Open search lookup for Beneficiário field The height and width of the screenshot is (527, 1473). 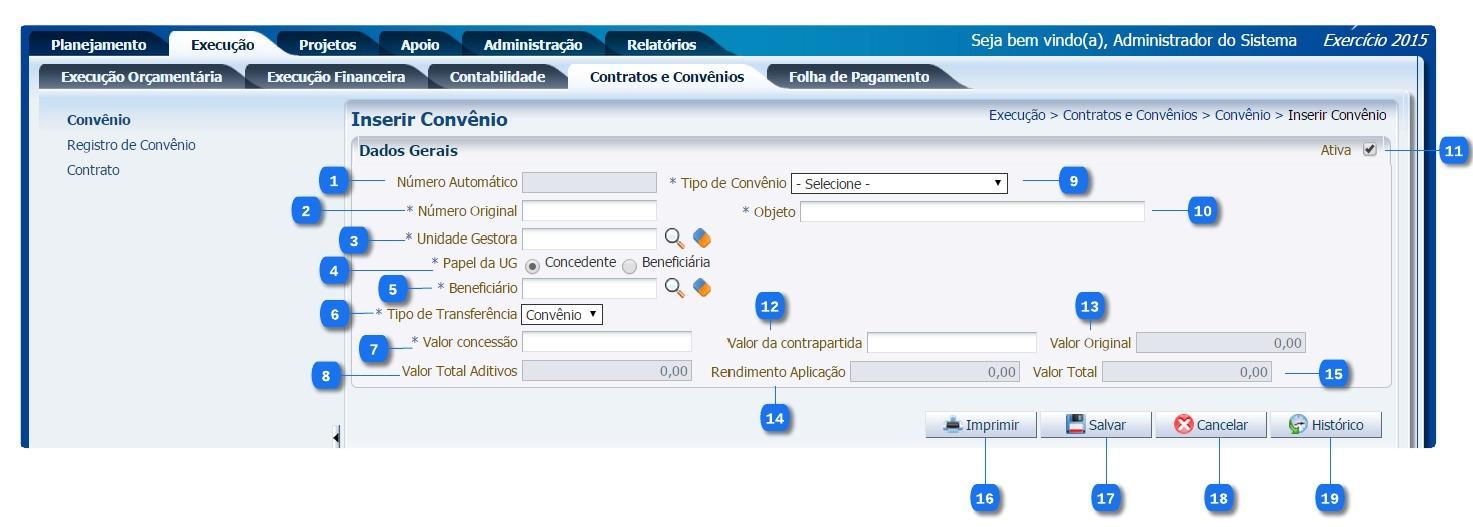[676, 288]
